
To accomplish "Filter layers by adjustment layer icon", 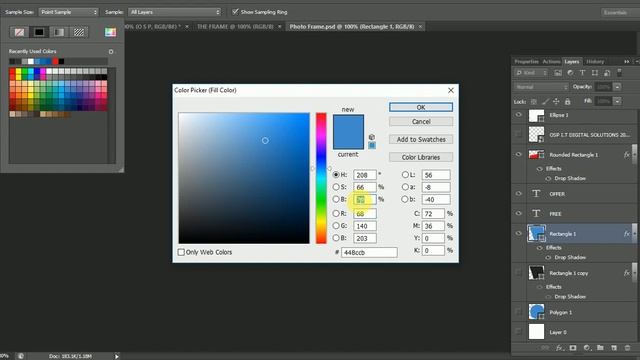I will click(570, 73).
